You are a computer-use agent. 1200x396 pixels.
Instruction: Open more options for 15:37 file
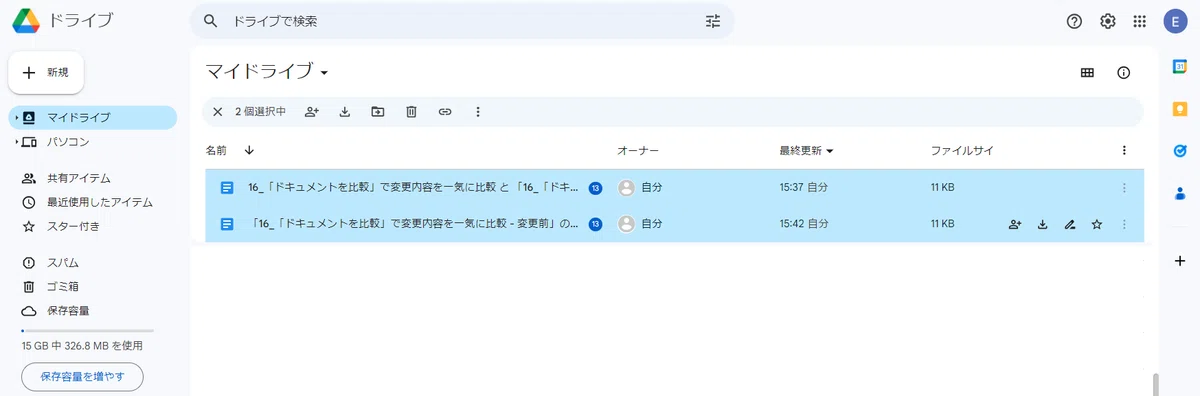point(1124,187)
